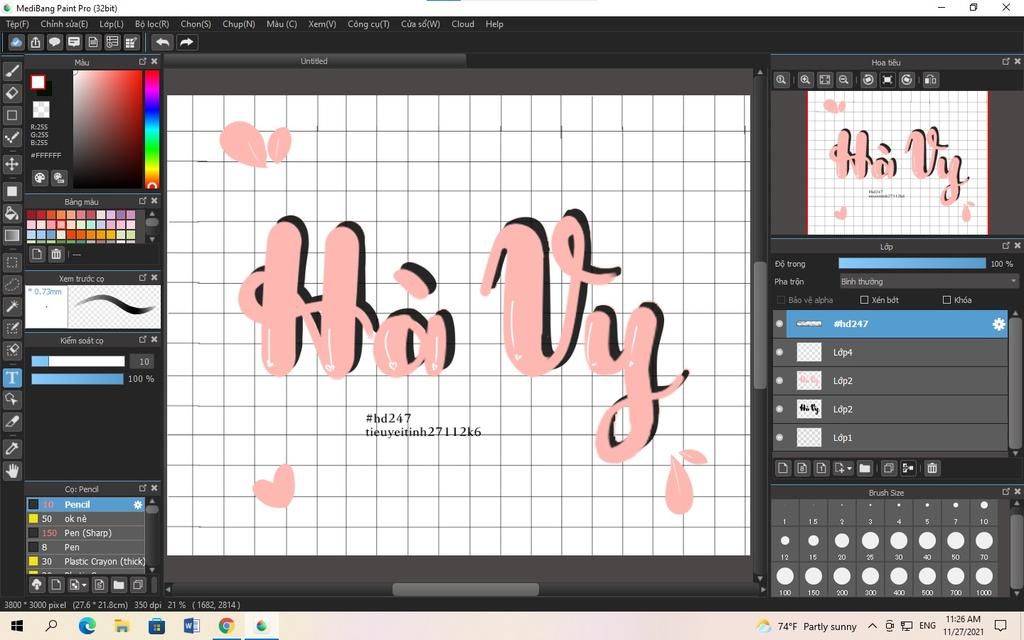Select the Lớp4 layer row

pyautogui.click(x=890, y=352)
